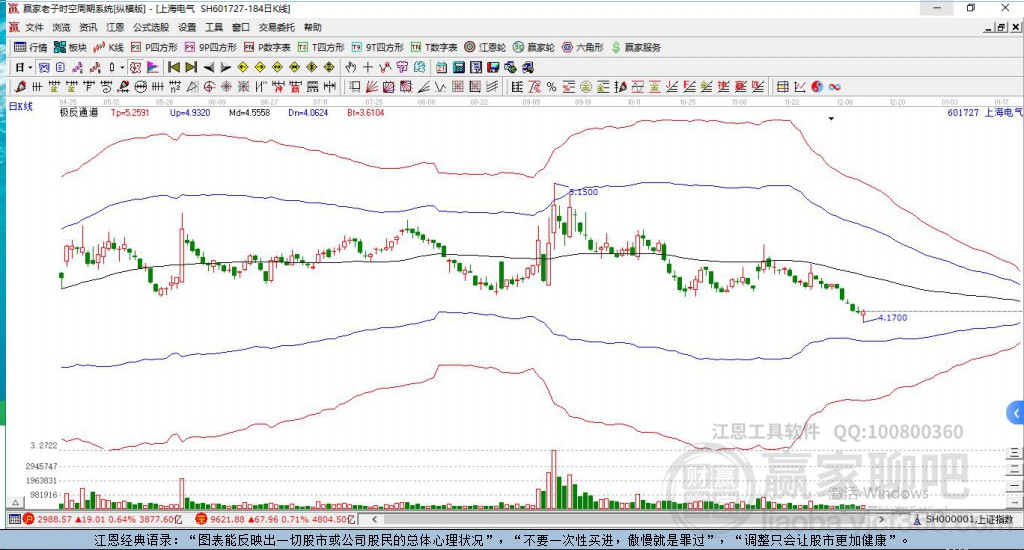Open the P数字表 tool
The width and height of the screenshot is (1024, 550).
(267, 47)
